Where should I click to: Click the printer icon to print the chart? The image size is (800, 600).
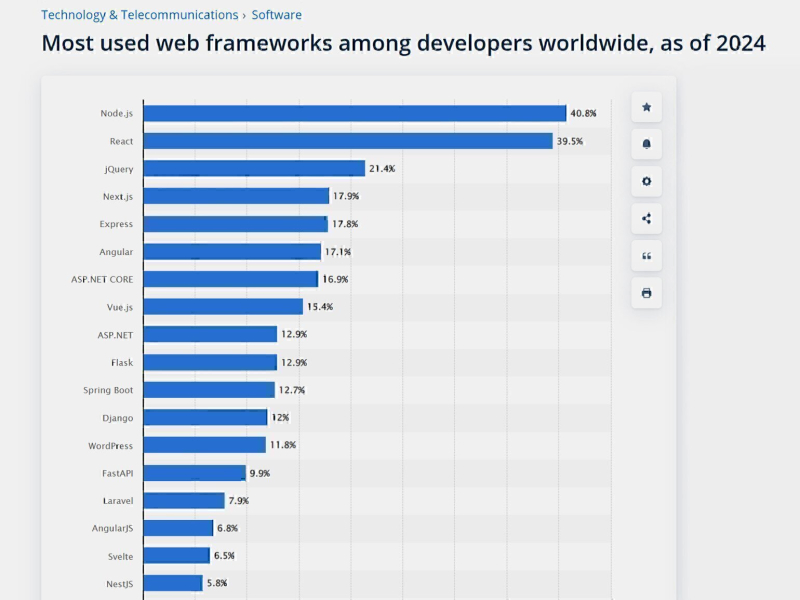(646, 293)
